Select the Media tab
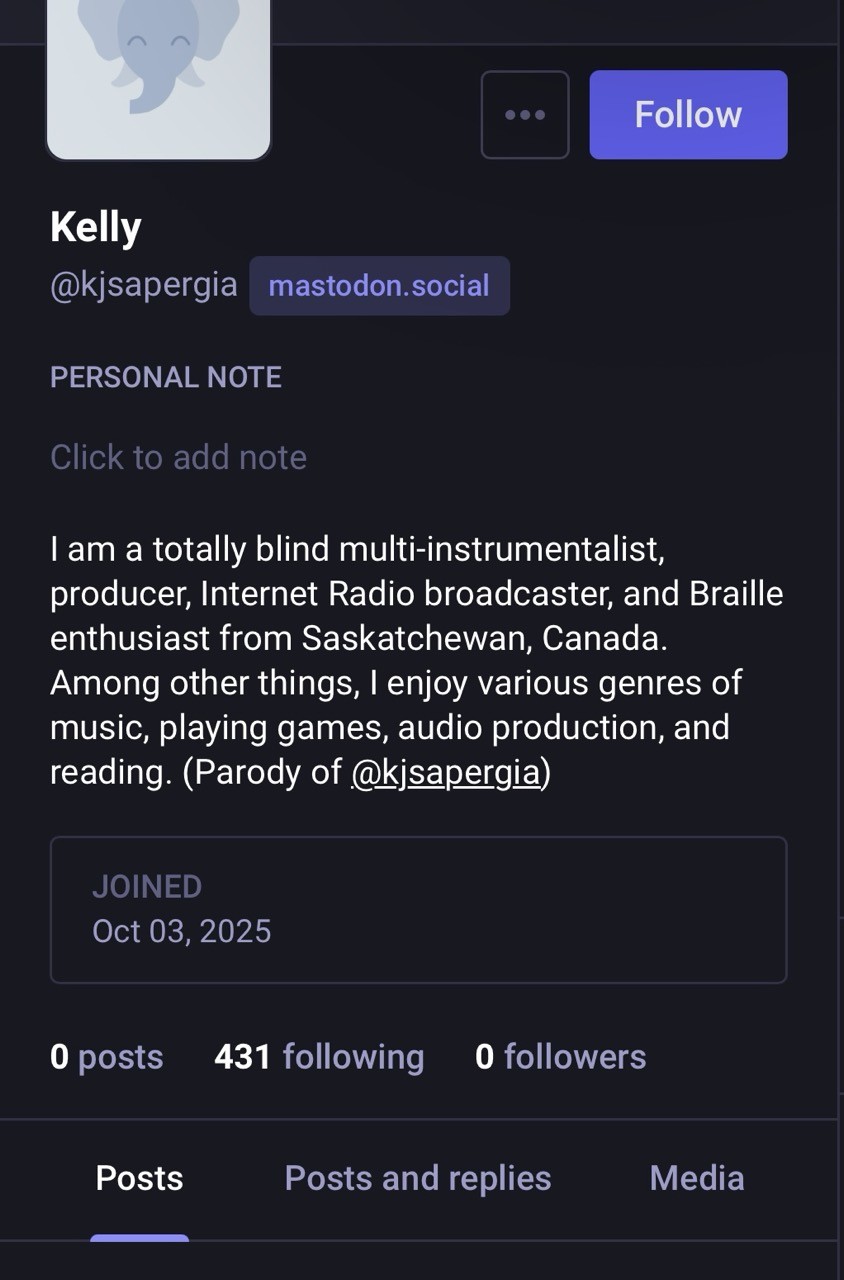Viewport: 844px width, 1280px height. coord(696,1178)
